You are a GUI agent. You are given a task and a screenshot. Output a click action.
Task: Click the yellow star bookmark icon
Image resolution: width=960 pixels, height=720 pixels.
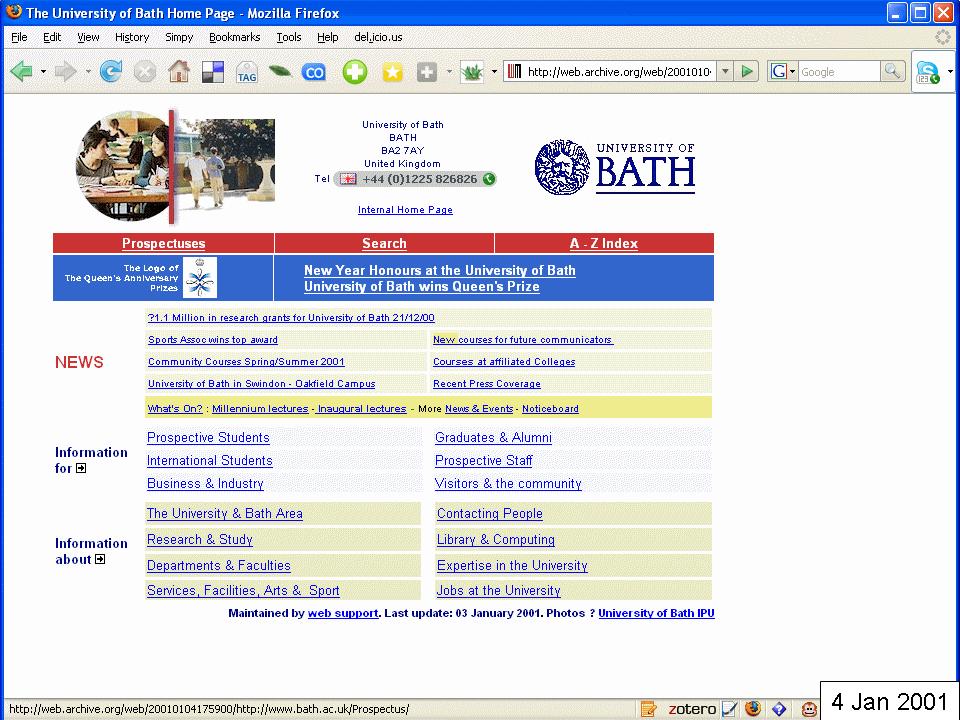[392, 72]
